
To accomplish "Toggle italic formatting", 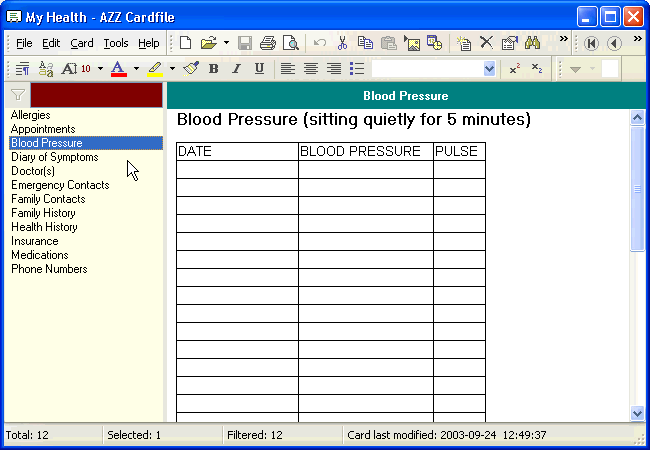I will coord(236,68).
